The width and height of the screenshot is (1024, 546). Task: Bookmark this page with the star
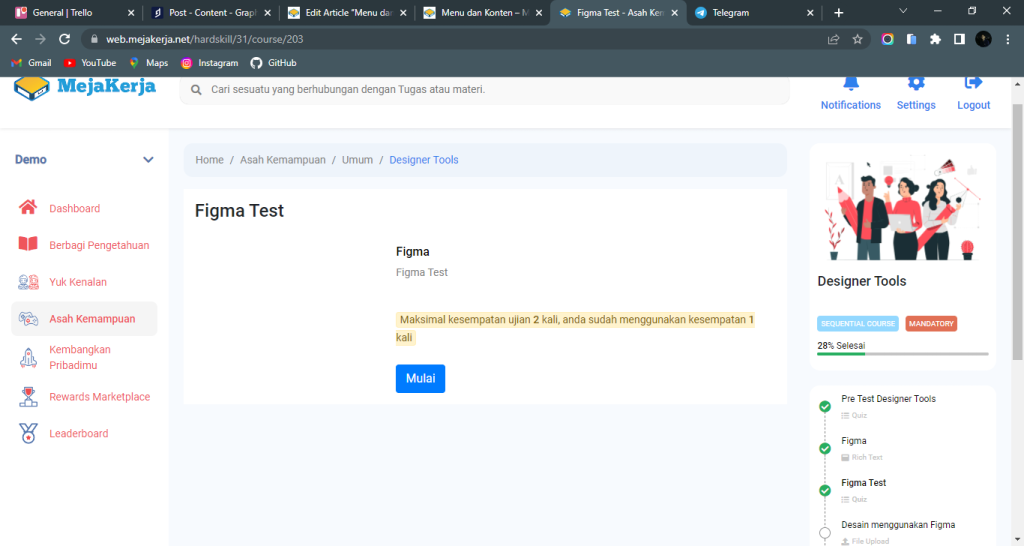pyautogui.click(x=857, y=39)
